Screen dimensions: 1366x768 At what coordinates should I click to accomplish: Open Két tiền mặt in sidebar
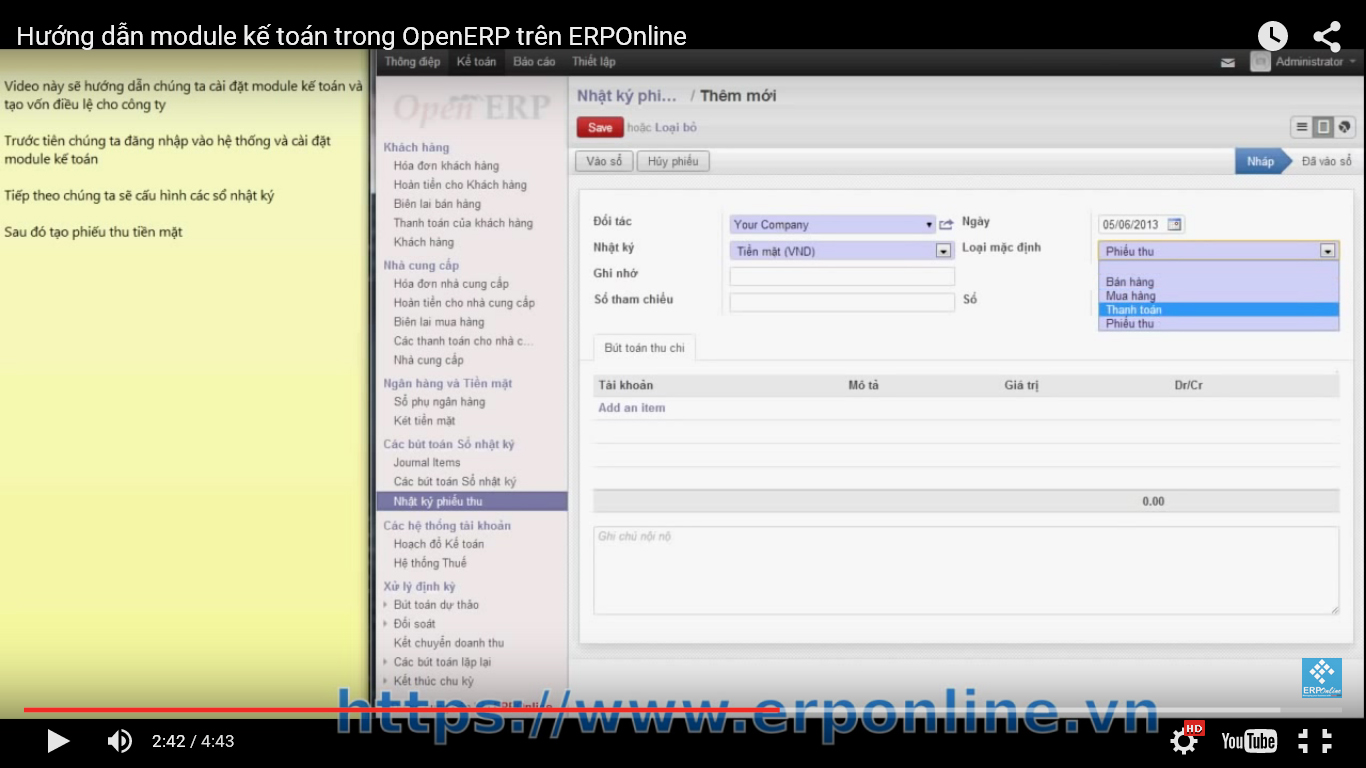[424, 421]
